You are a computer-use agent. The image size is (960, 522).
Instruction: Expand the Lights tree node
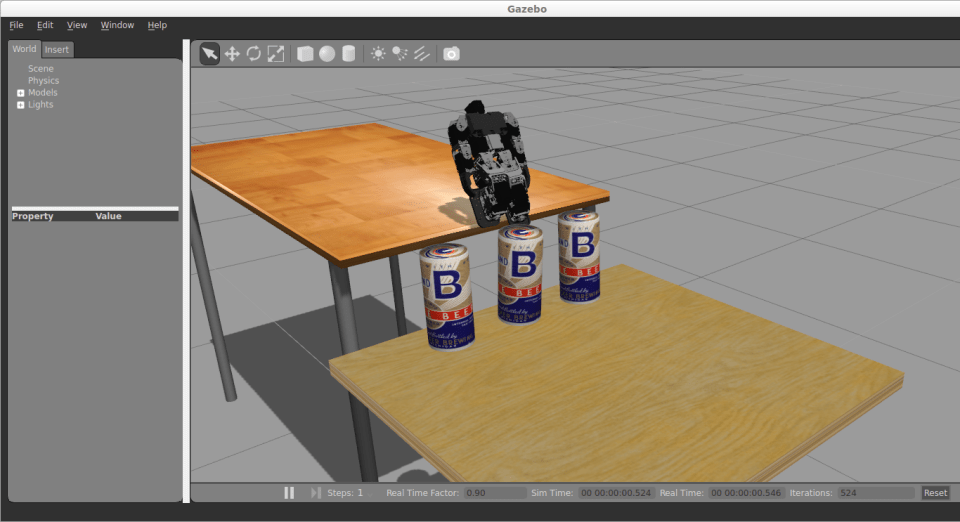(x=21, y=105)
